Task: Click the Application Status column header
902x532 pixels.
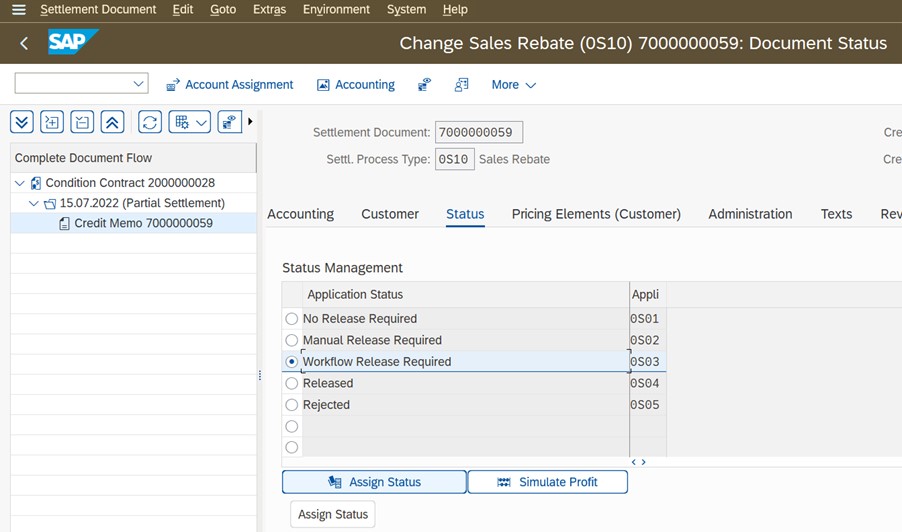Action: point(466,294)
